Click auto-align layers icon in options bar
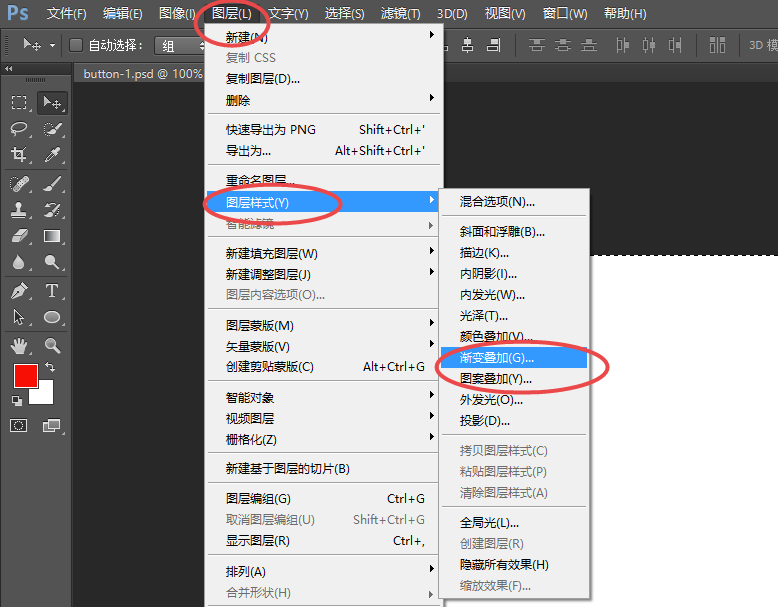This screenshot has width=778, height=607. pyautogui.click(x=717, y=45)
